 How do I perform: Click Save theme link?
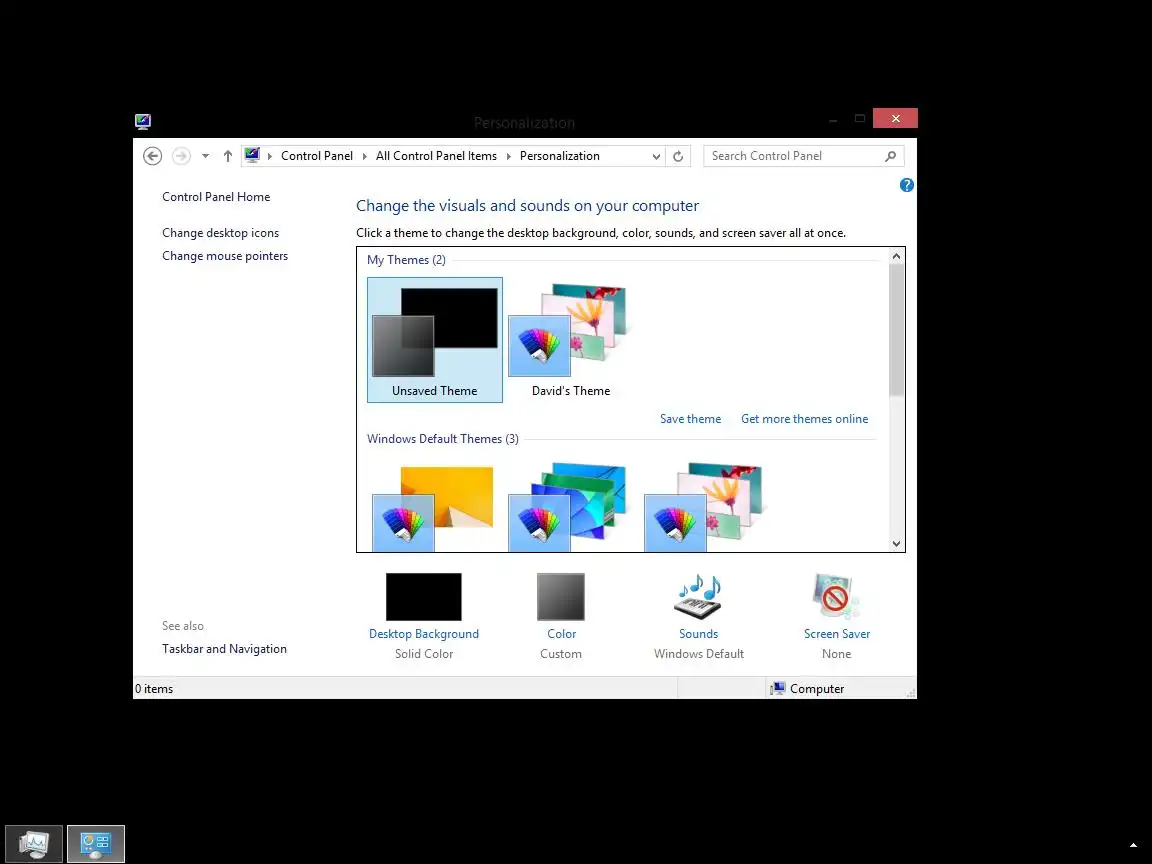click(x=691, y=419)
